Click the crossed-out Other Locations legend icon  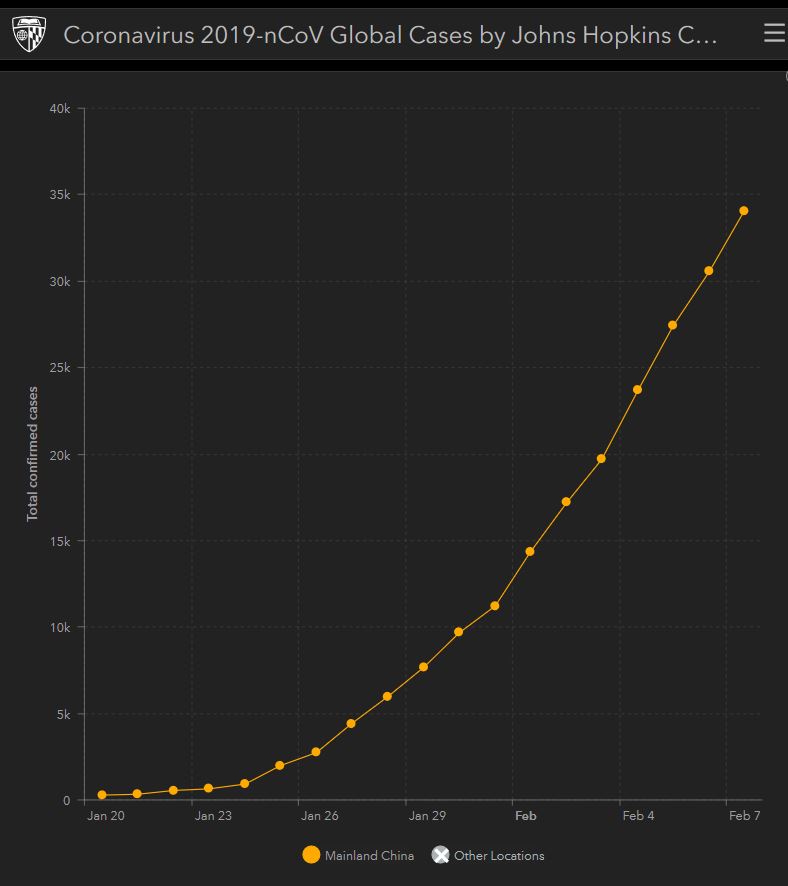(x=440, y=855)
